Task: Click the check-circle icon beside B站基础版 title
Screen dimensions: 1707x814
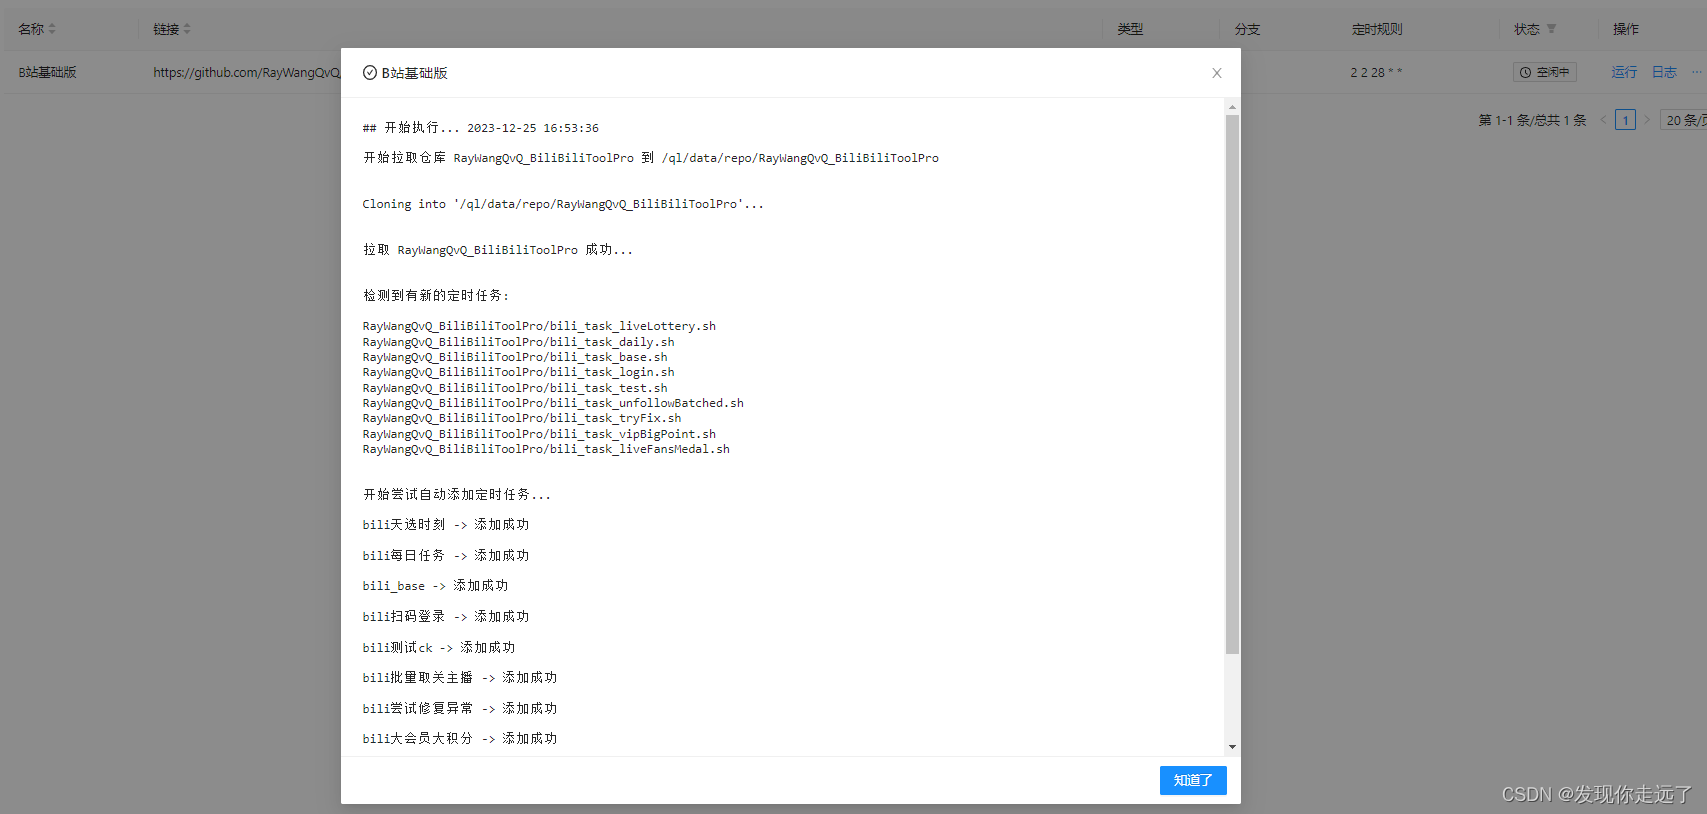Action: tap(370, 73)
